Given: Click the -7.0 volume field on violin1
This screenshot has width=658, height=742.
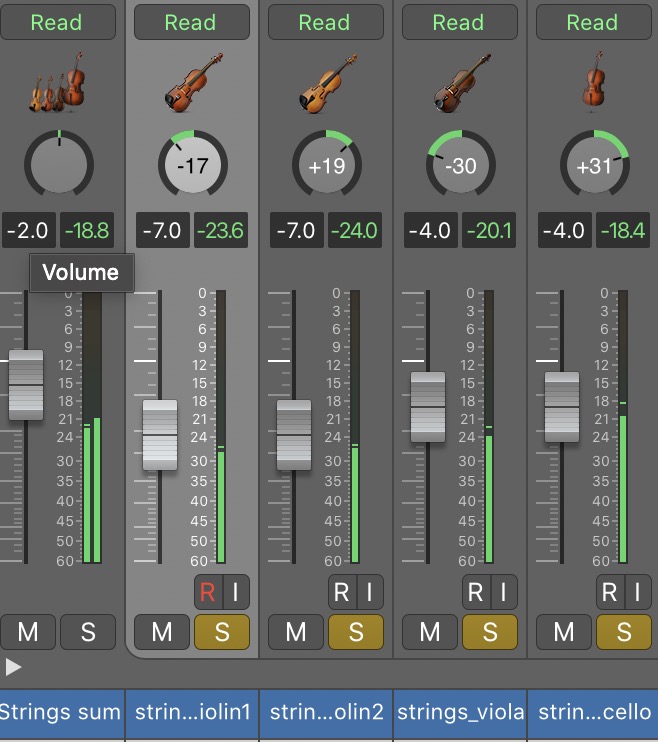Looking at the screenshot, I should click(x=162, y=231).
